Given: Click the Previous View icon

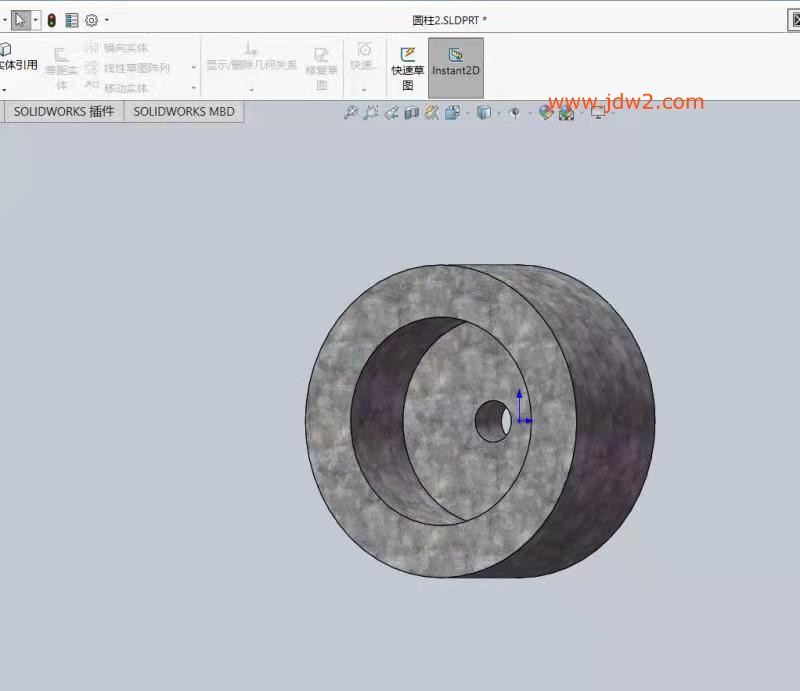Looking at the screenshot, I should click(x=391, y=113).
